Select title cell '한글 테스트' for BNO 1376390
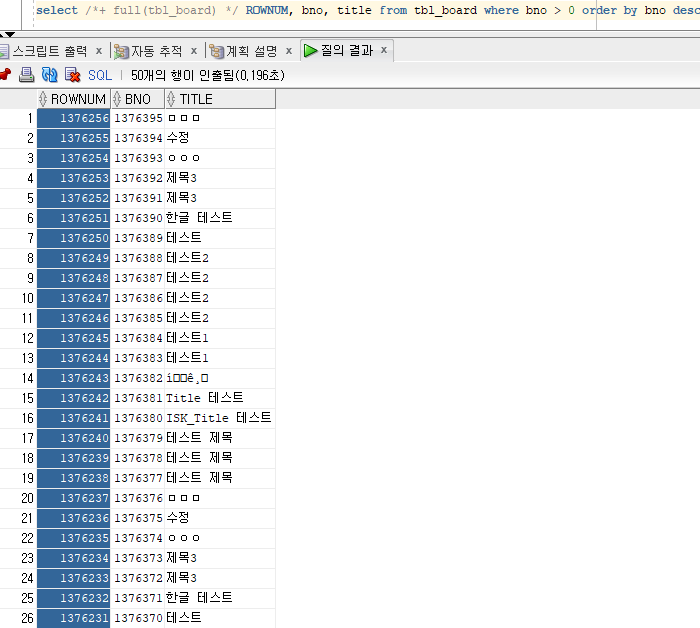Viewport: 700px width, 628px height. pos(220,218)
